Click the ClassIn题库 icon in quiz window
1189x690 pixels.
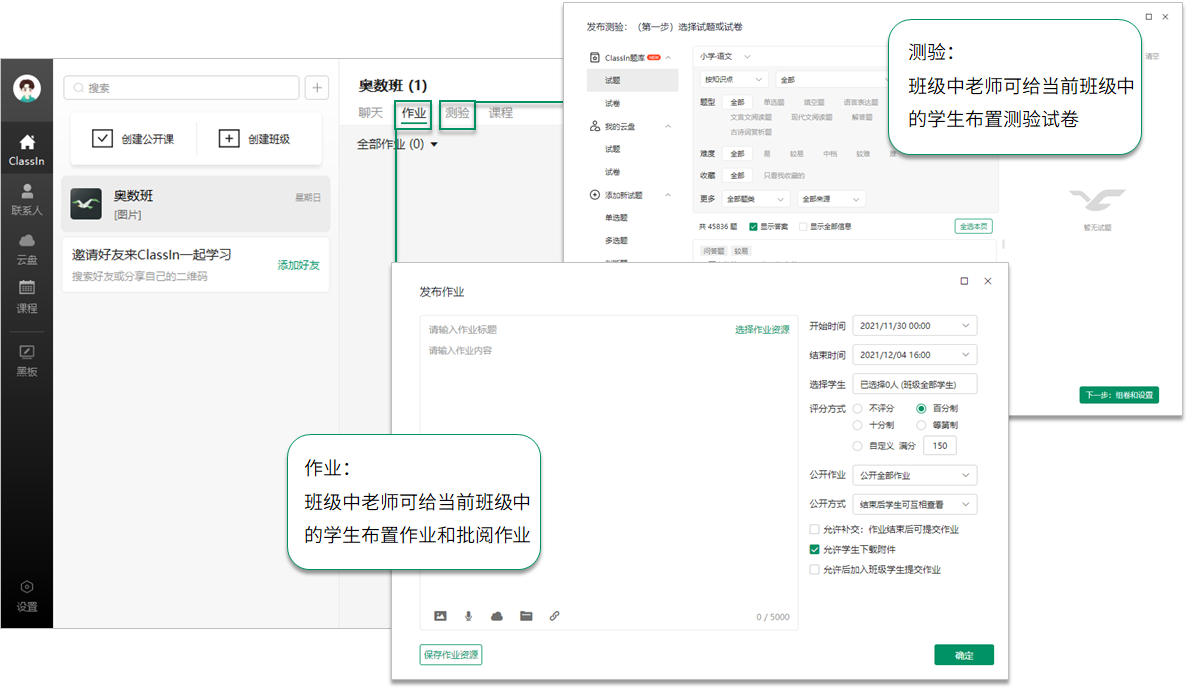click(x=594, y=58)
